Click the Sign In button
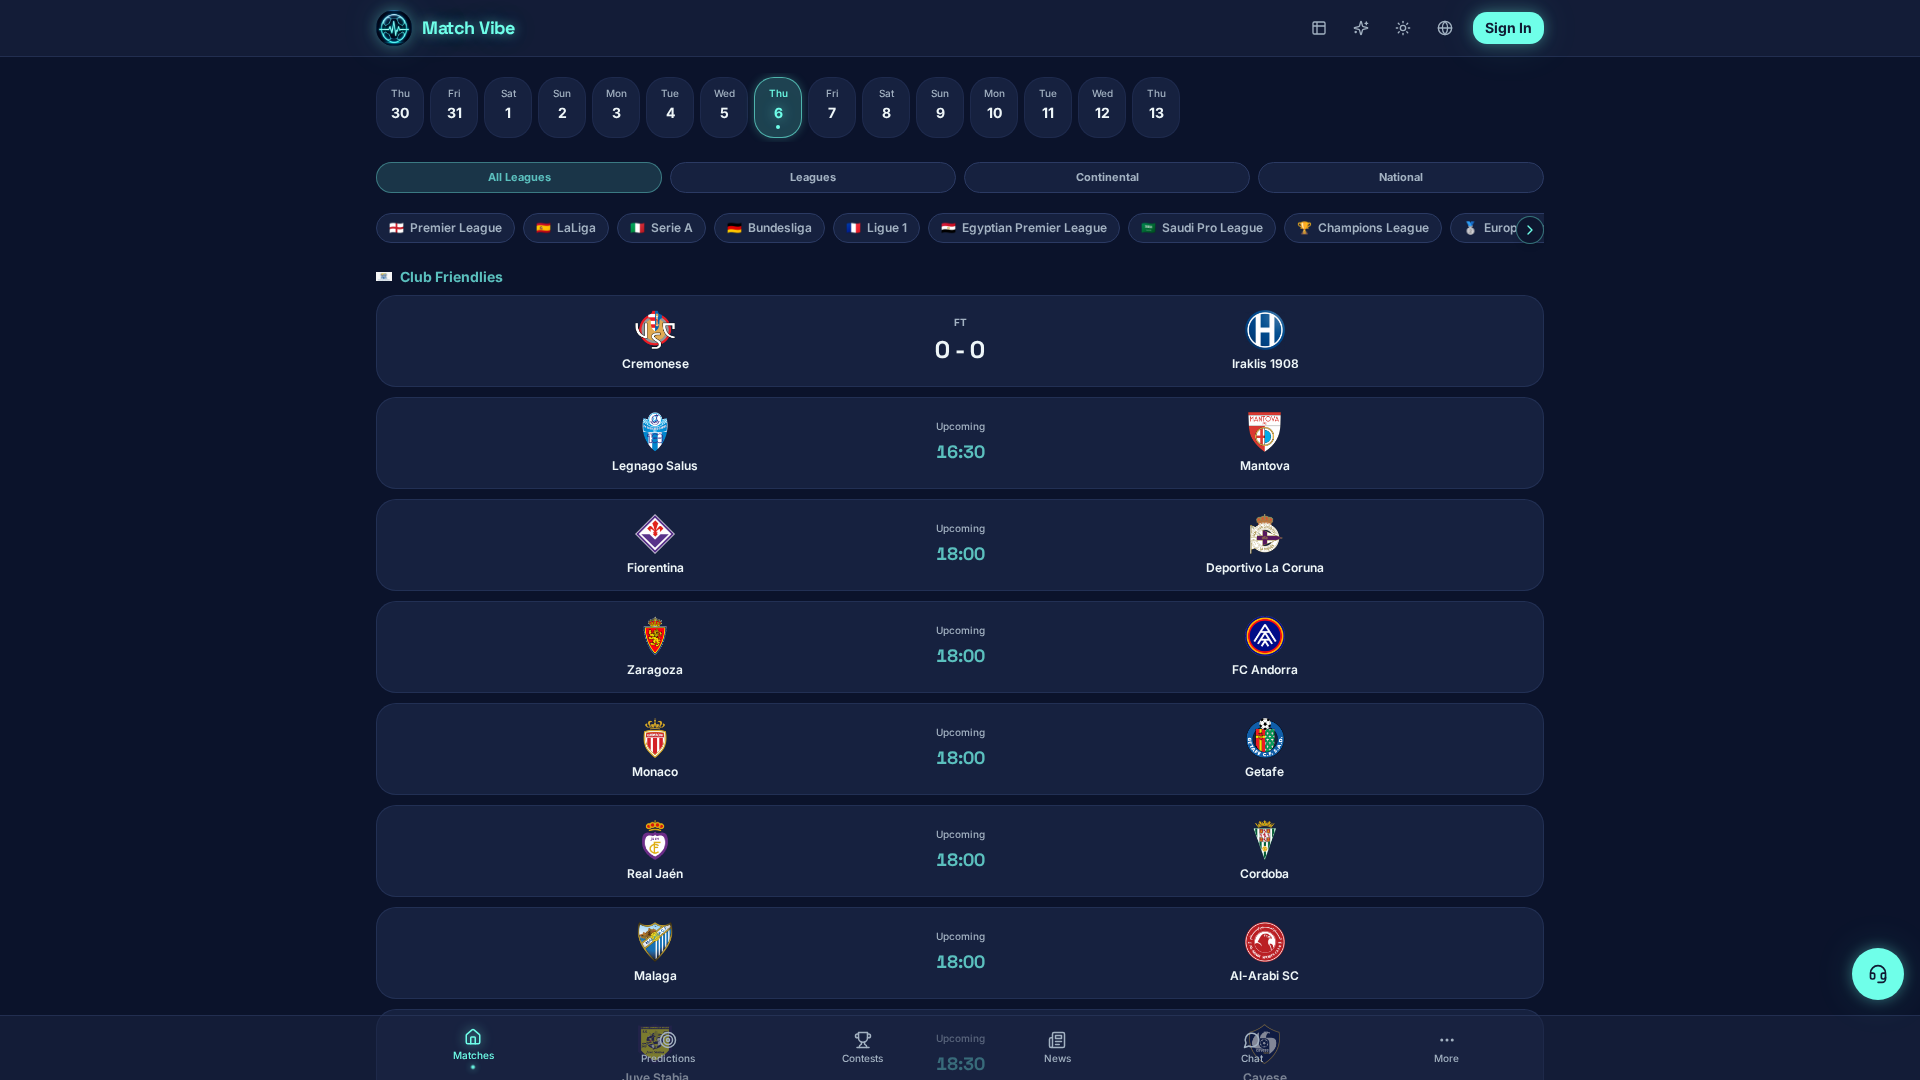The width and height of the screenshot is (1920, 1080). [x=1508, y=28]
